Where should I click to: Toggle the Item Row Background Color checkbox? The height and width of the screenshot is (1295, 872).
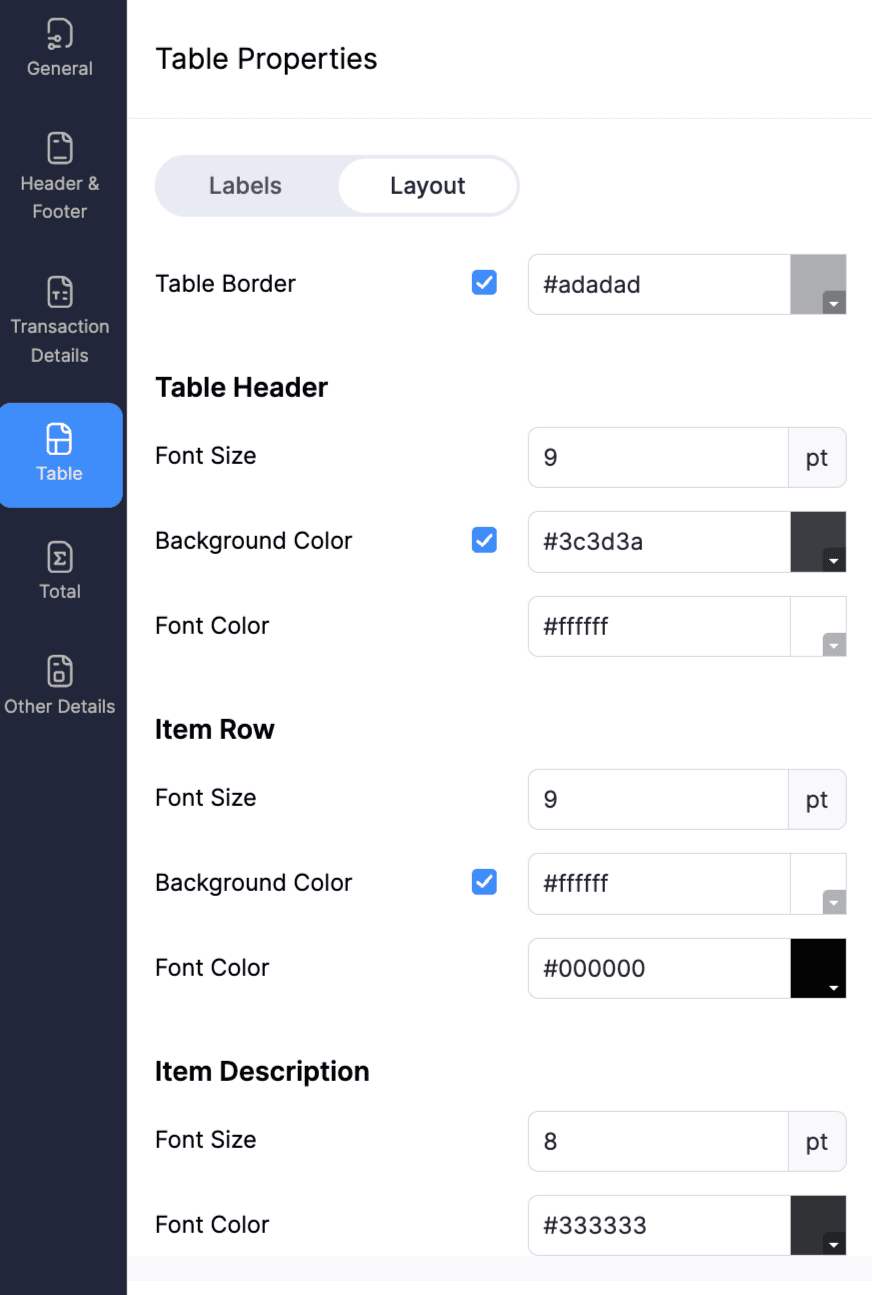pos(484,882)
